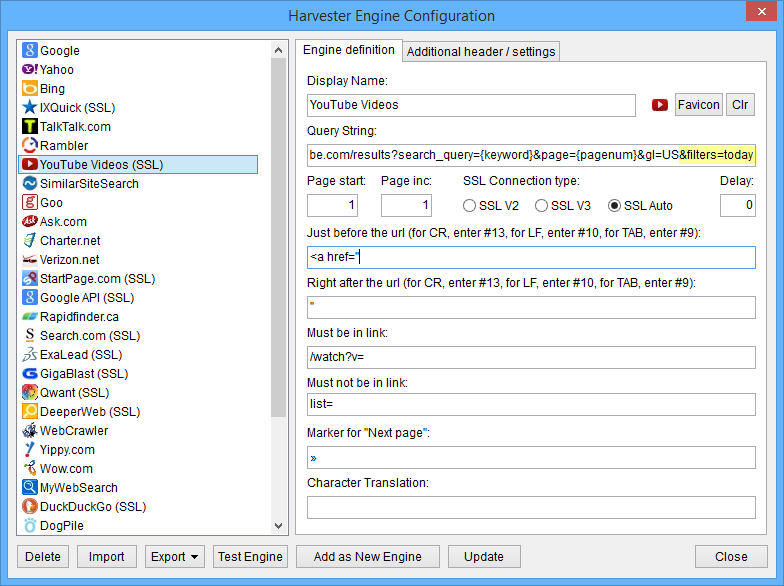This screenshot has width=784, height=586.
Task: Focus the Display Name field
Action: click(471, 105)
